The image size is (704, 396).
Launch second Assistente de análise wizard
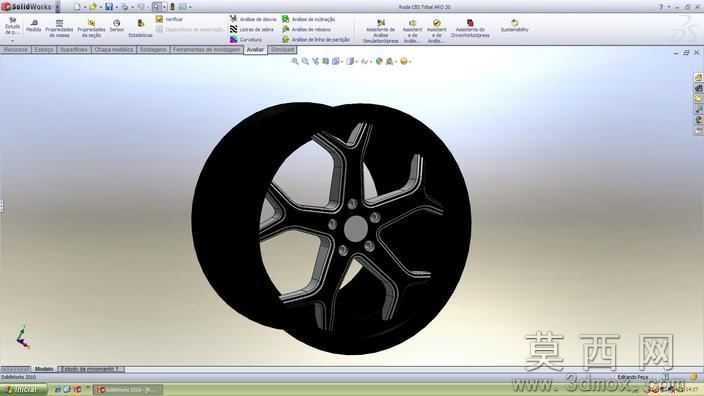point(412,31)
